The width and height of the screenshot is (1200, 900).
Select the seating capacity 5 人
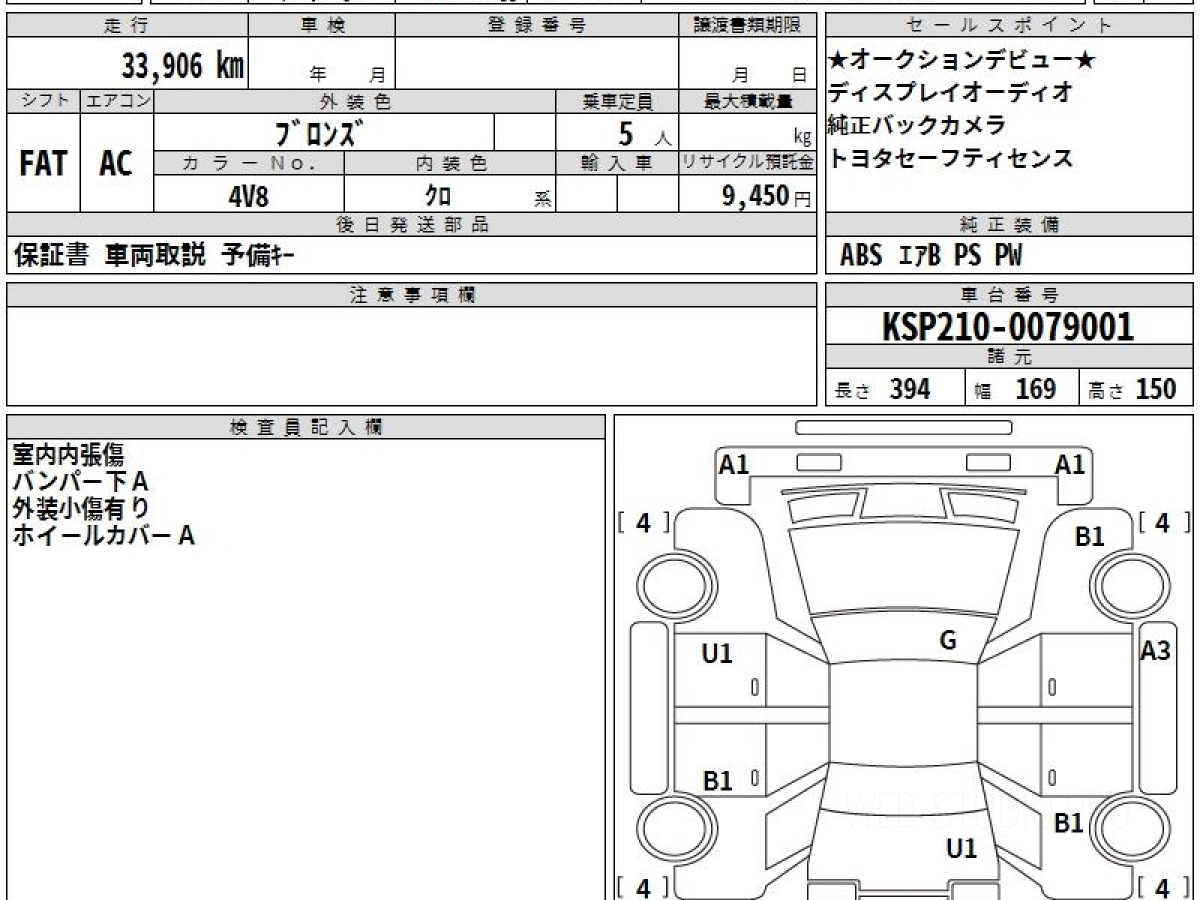(645, 134)
